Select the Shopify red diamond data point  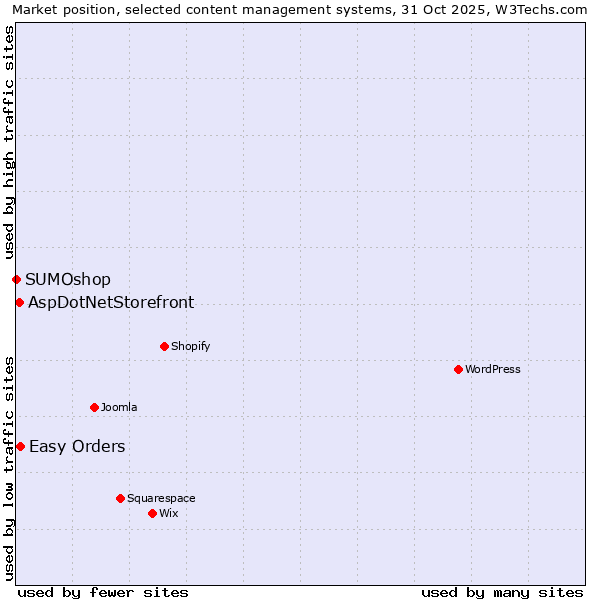click(164, 346)
